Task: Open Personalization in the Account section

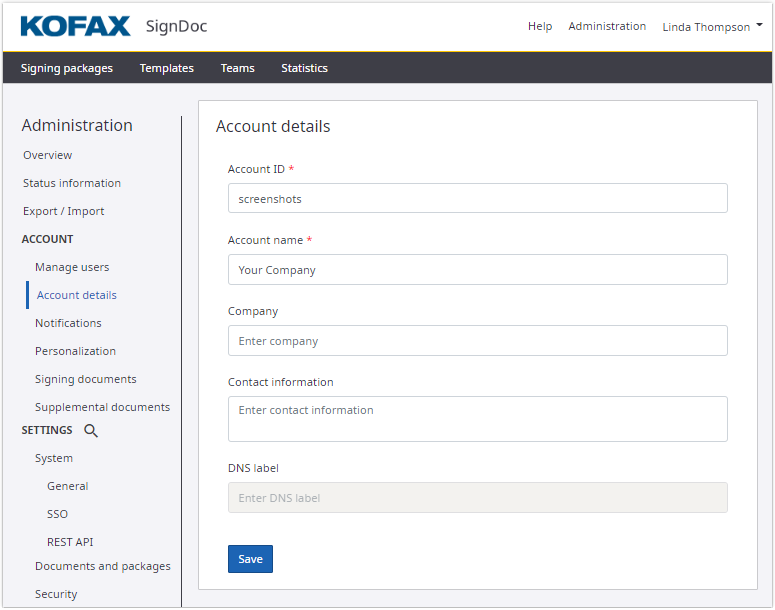Action: tap(75, 351)
